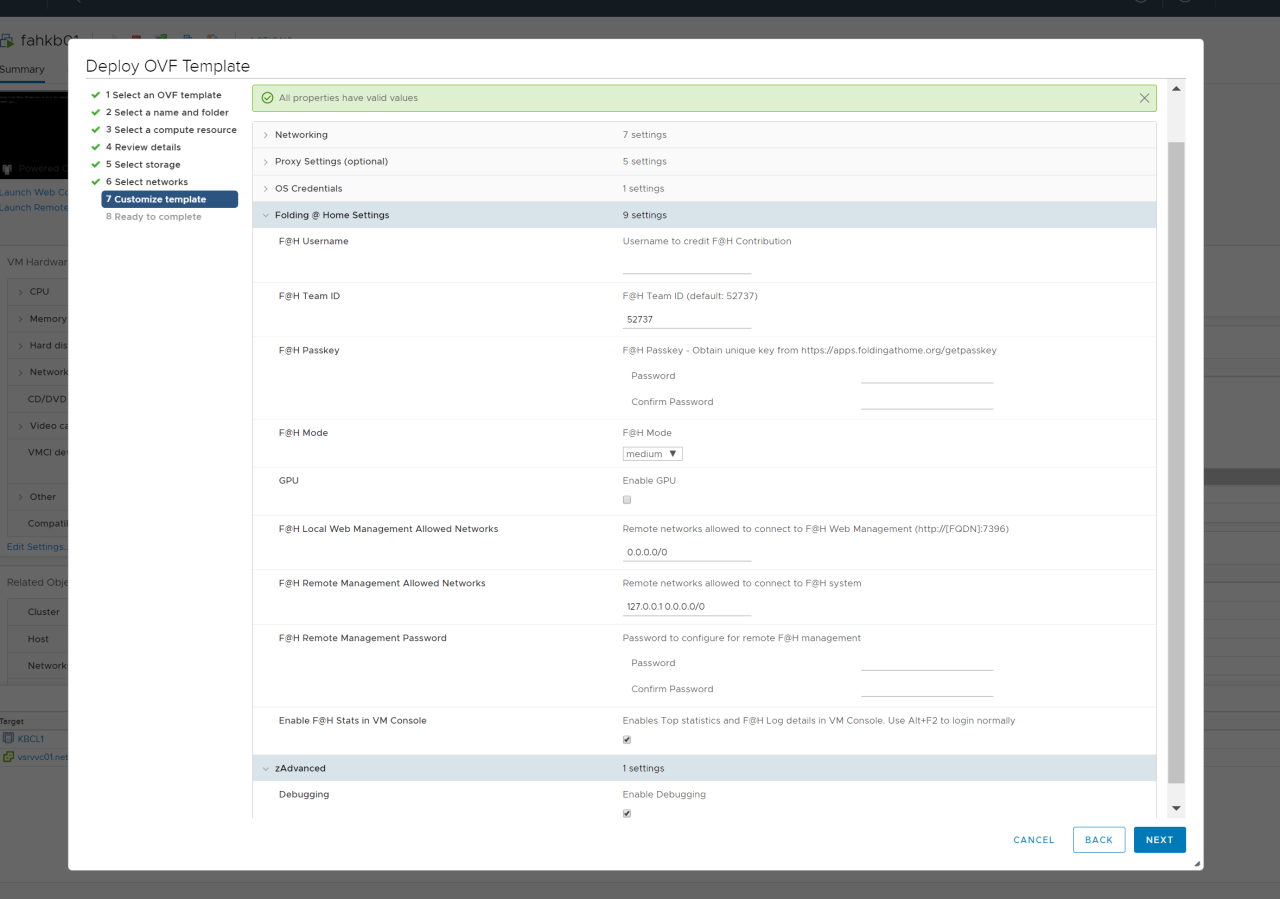Cancel the Deploy OVF Template wizard
This screenshot has width=1280, height=899.
[1034, 840]
